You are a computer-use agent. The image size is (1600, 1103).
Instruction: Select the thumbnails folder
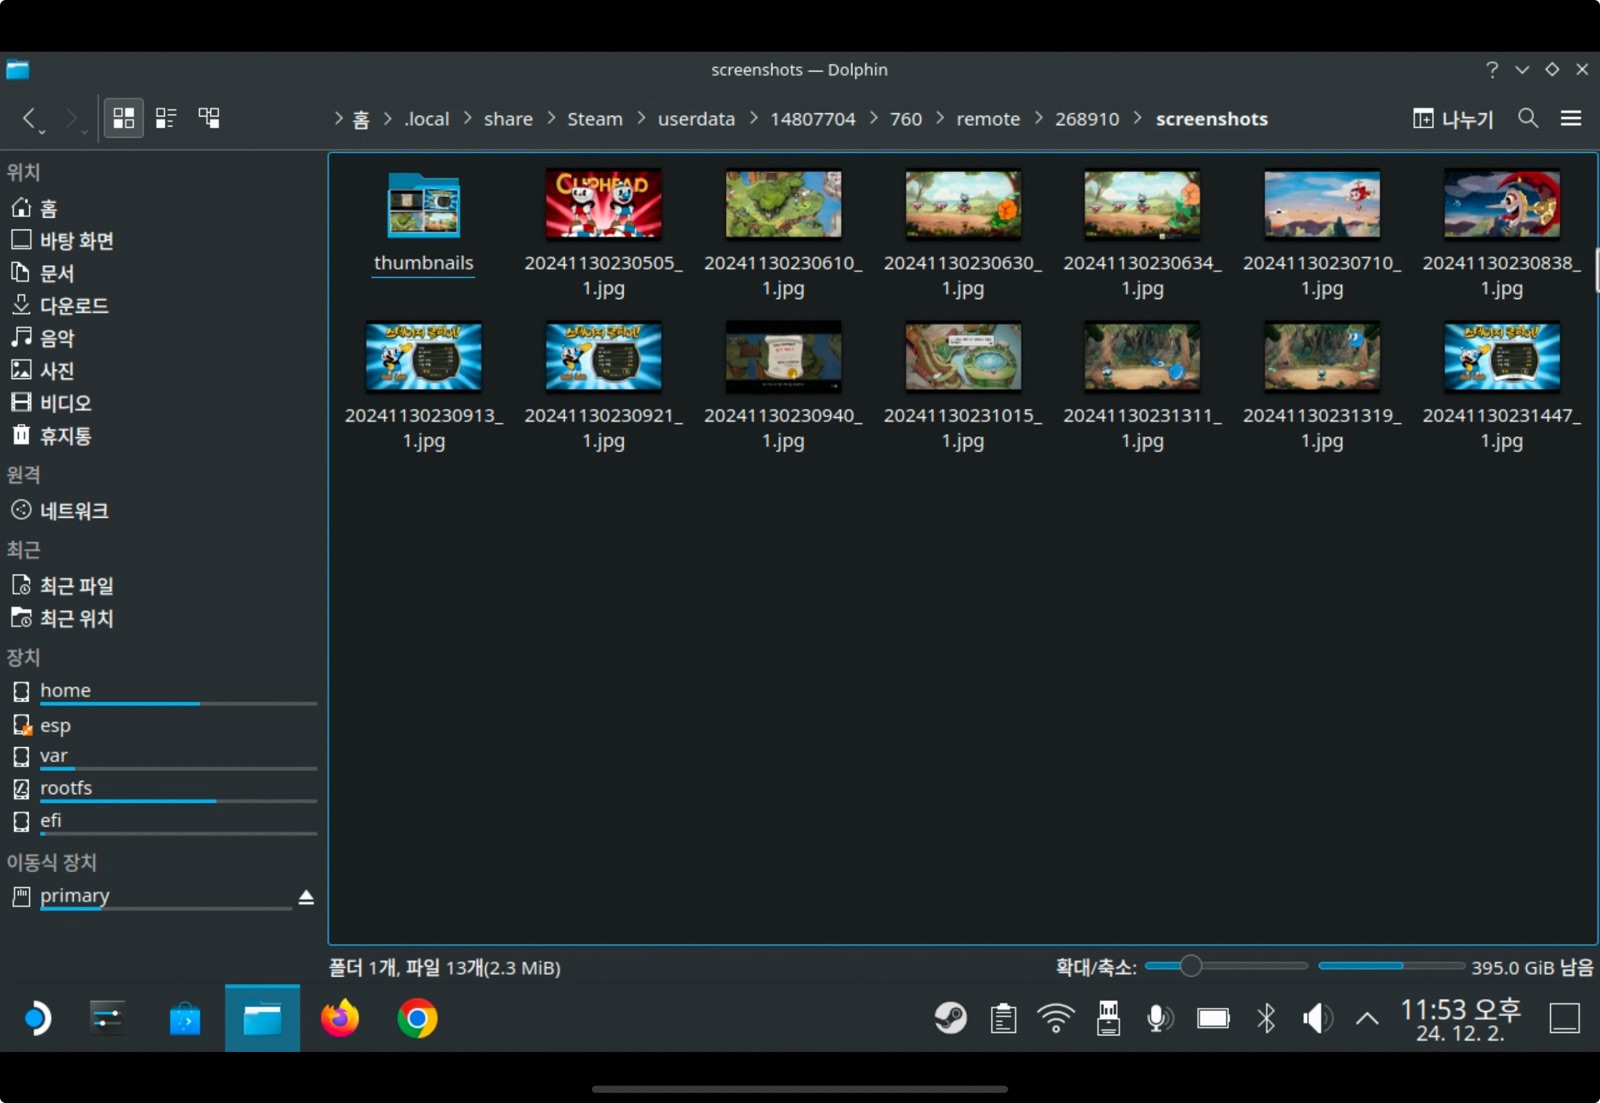tap(424, 224)
